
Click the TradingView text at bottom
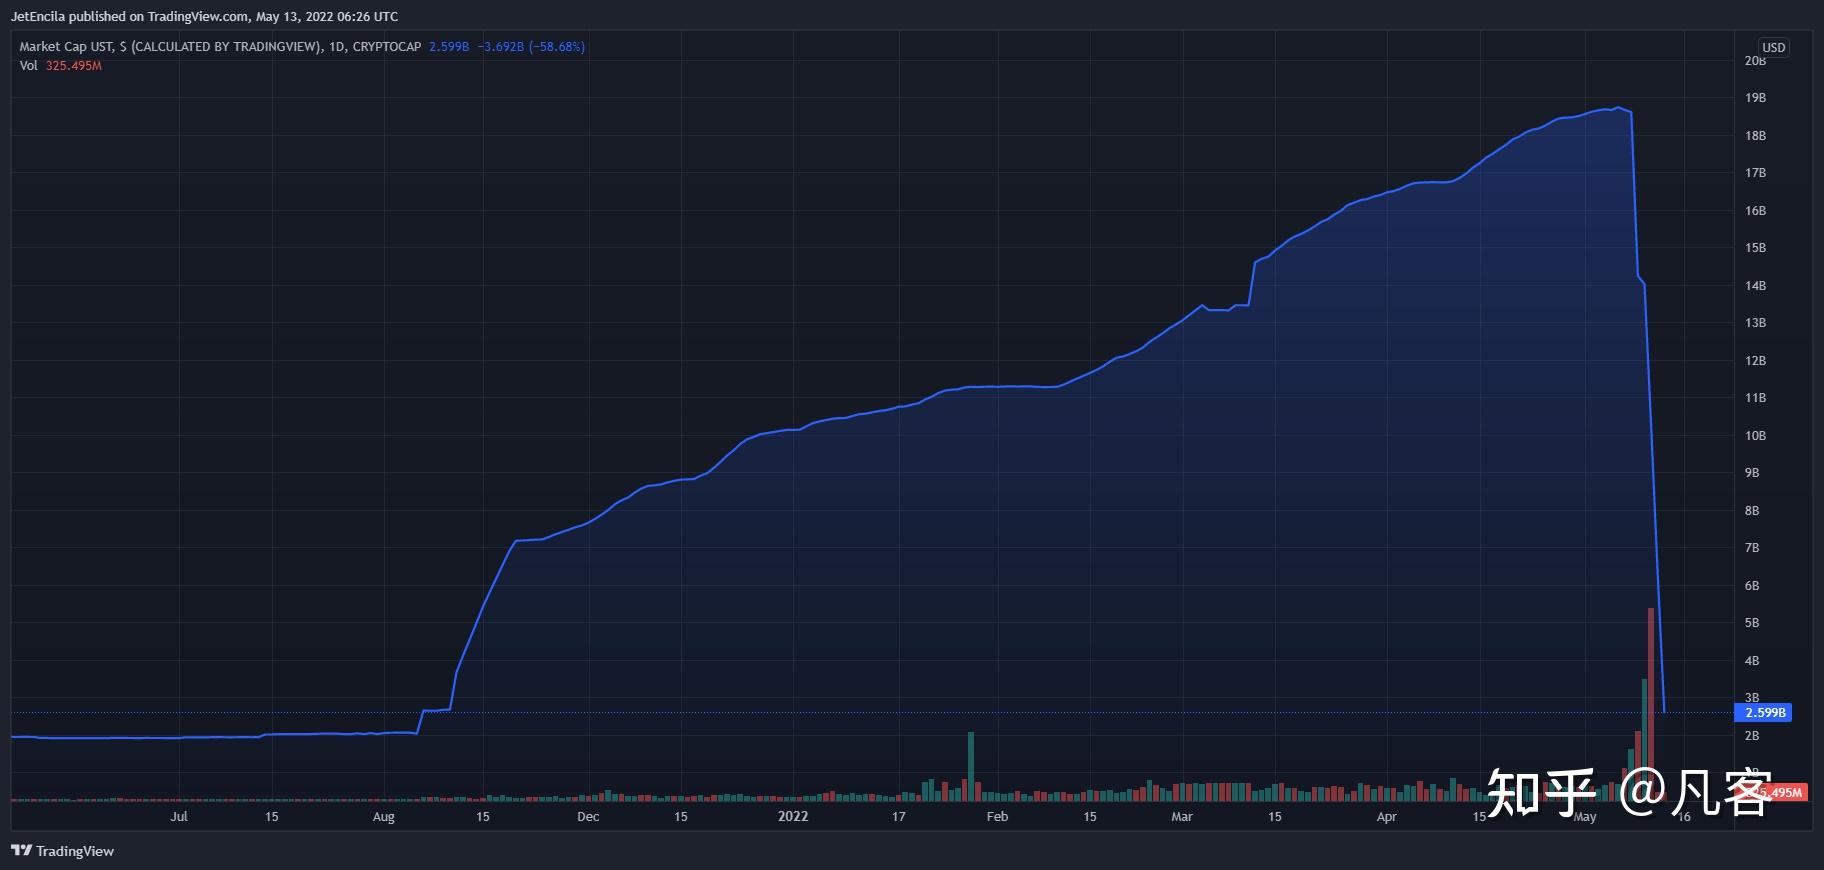pyautogui.click(x=75, y=851)
